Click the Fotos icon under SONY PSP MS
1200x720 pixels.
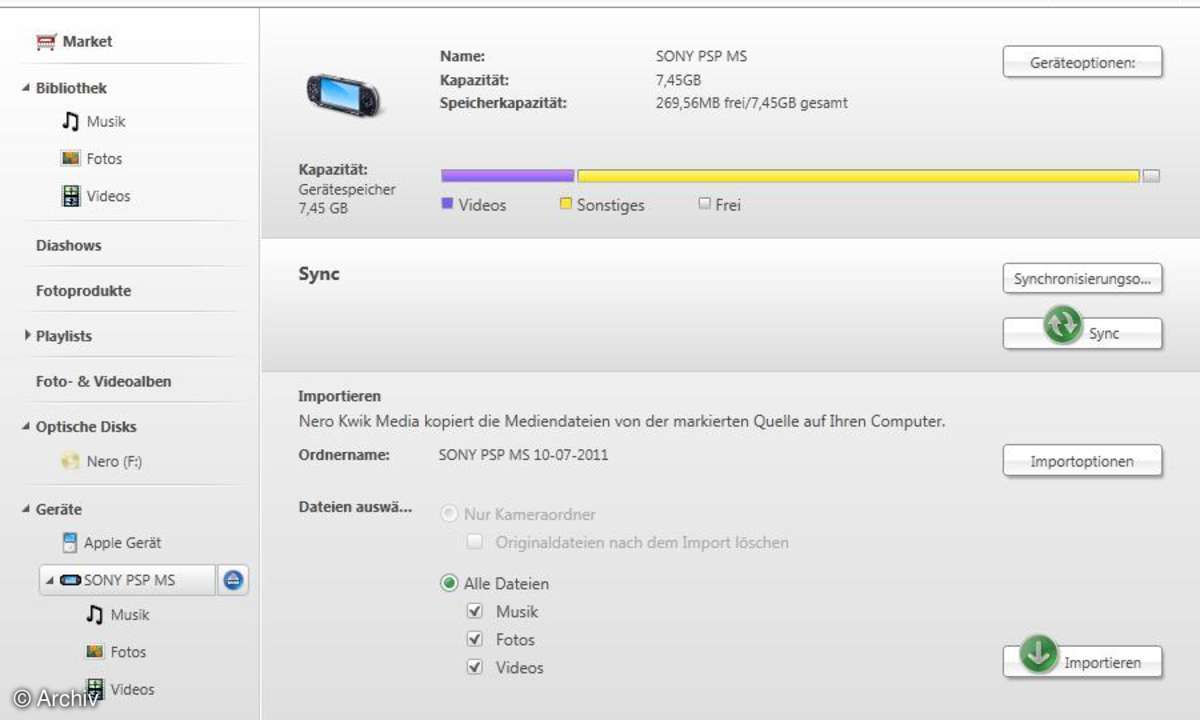coord(95,652)
